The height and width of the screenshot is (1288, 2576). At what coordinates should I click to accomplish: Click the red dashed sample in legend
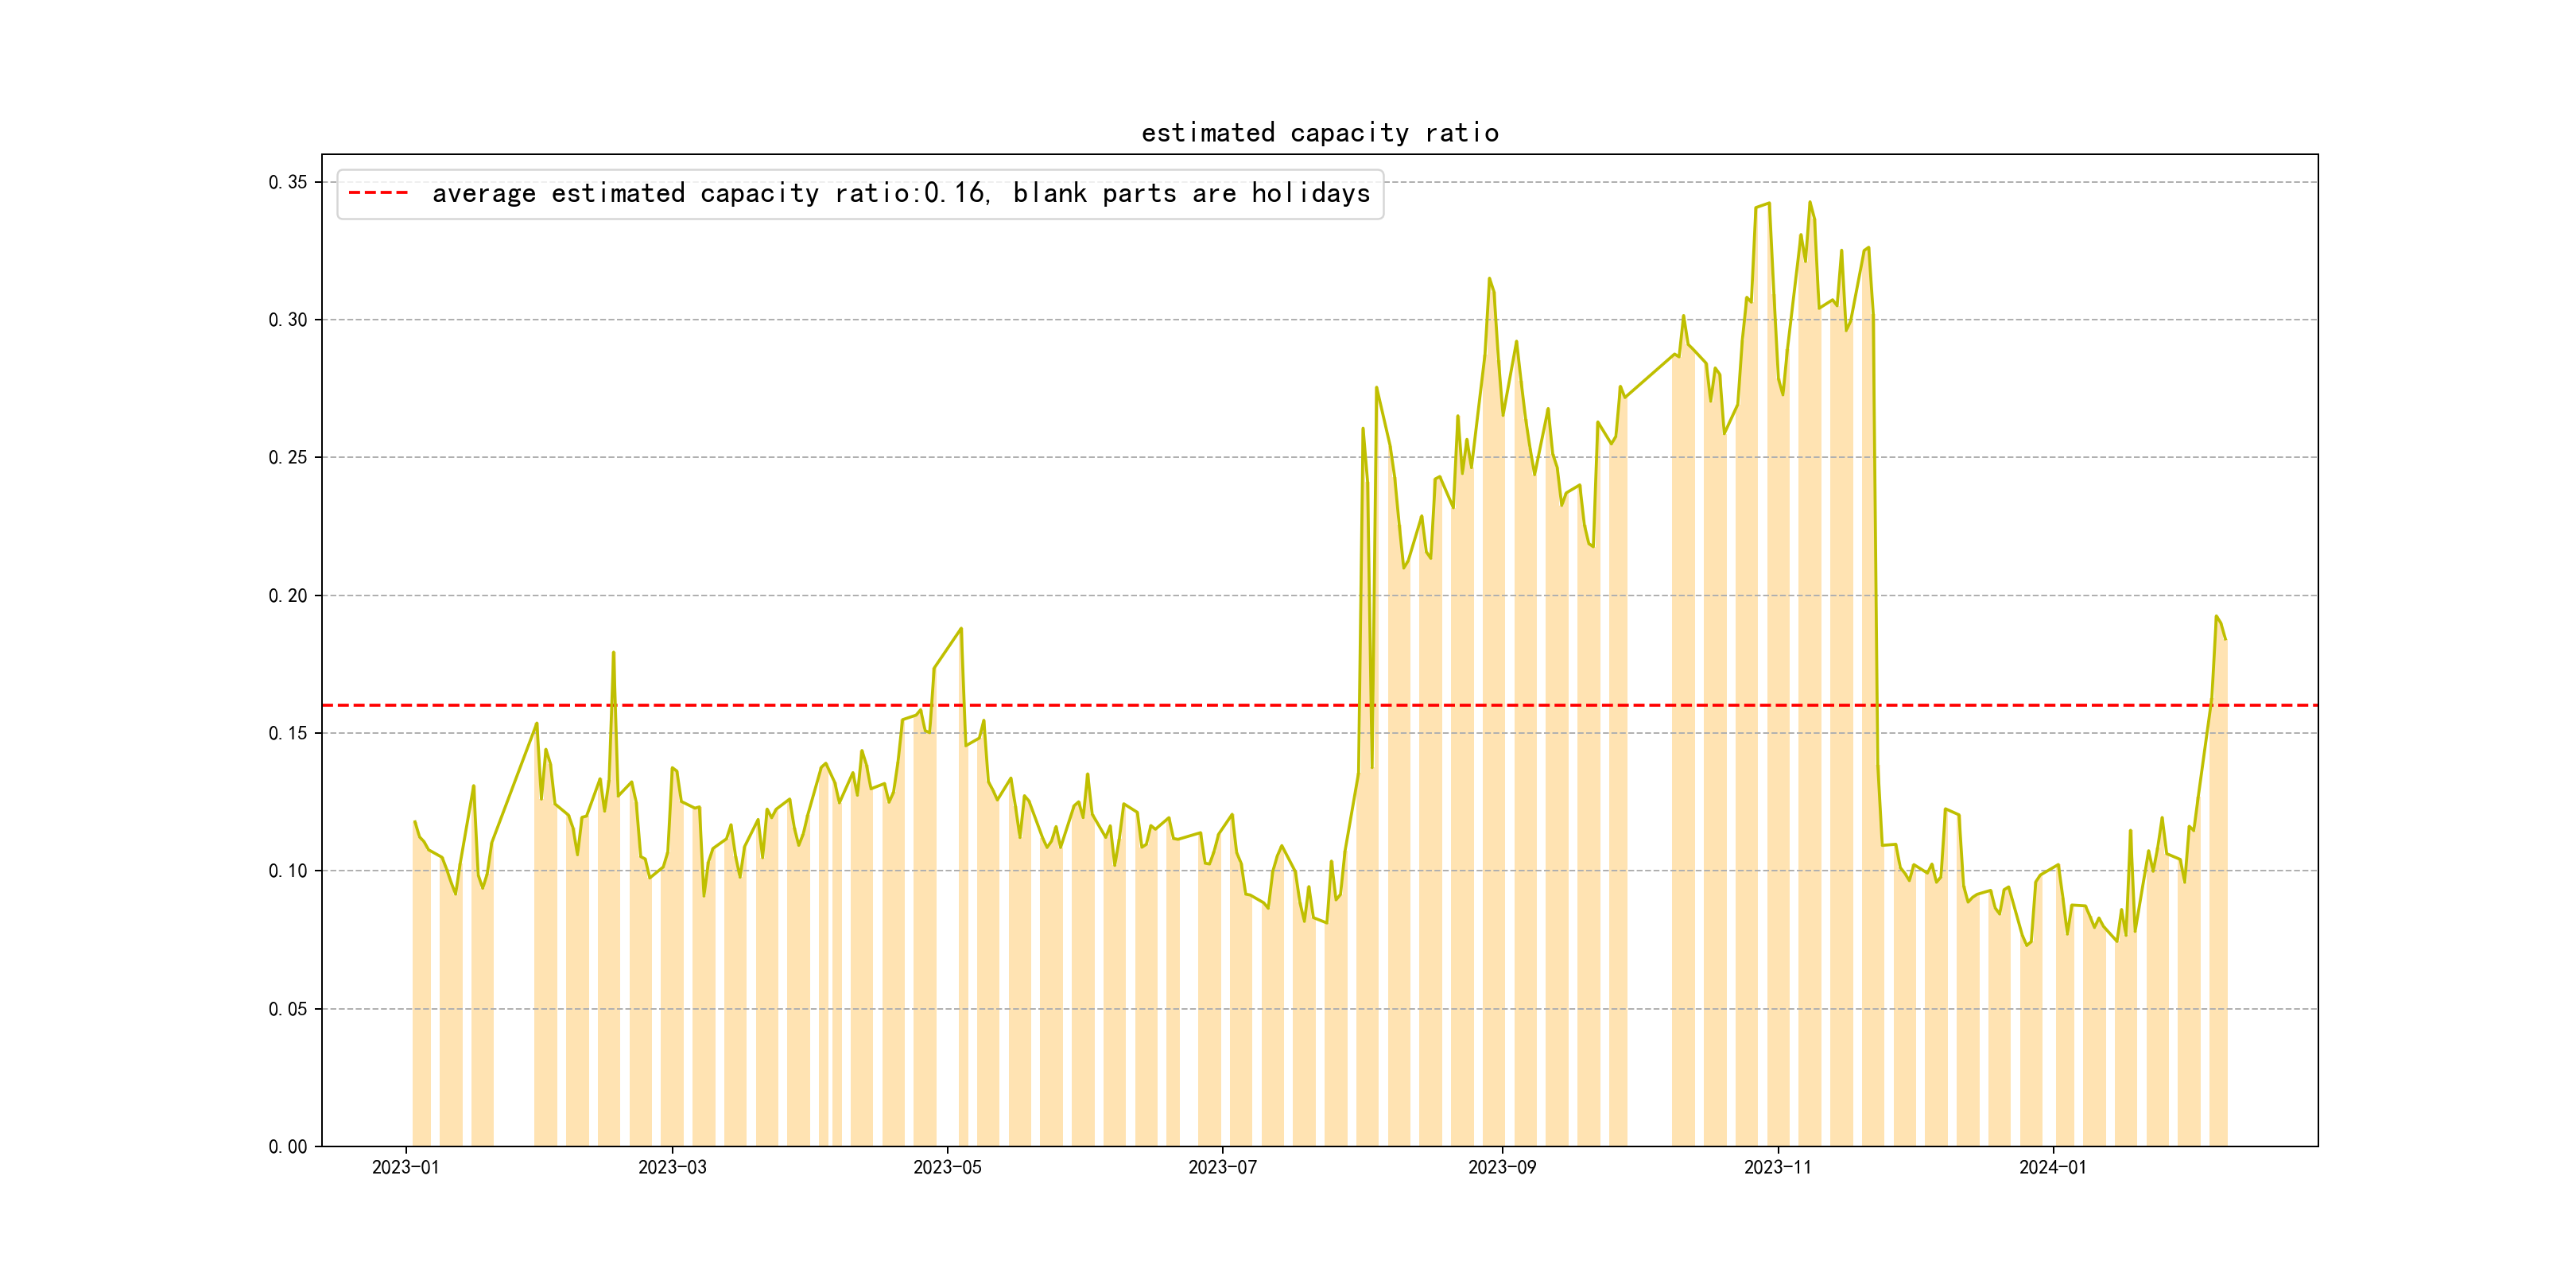click(x=378, y=193)
